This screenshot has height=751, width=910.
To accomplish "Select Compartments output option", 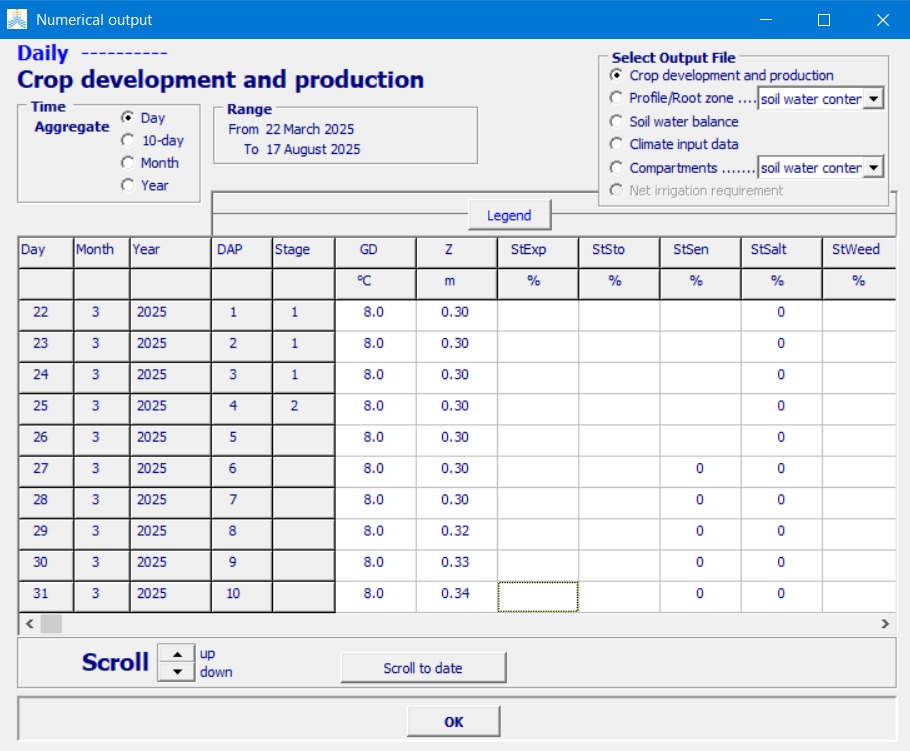I will tap(616, 168).
